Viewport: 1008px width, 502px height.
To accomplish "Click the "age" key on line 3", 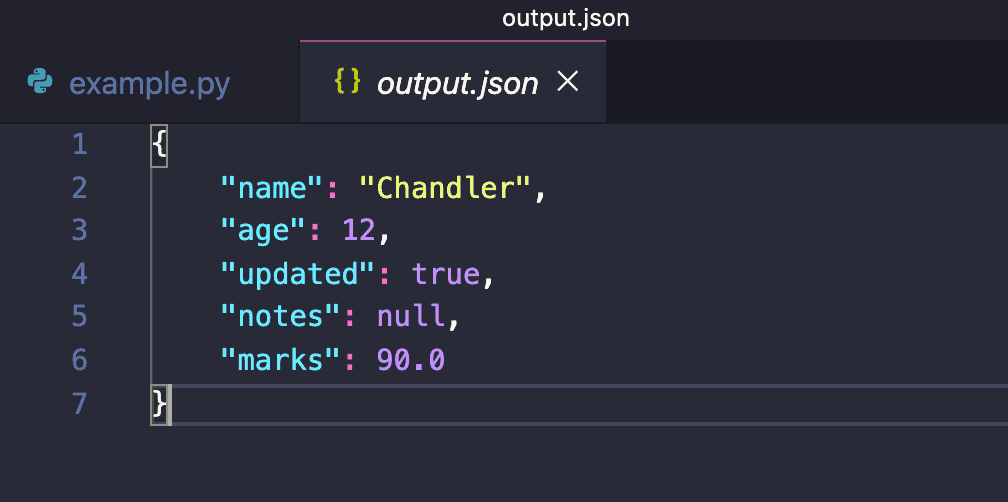I will point(262,231).
